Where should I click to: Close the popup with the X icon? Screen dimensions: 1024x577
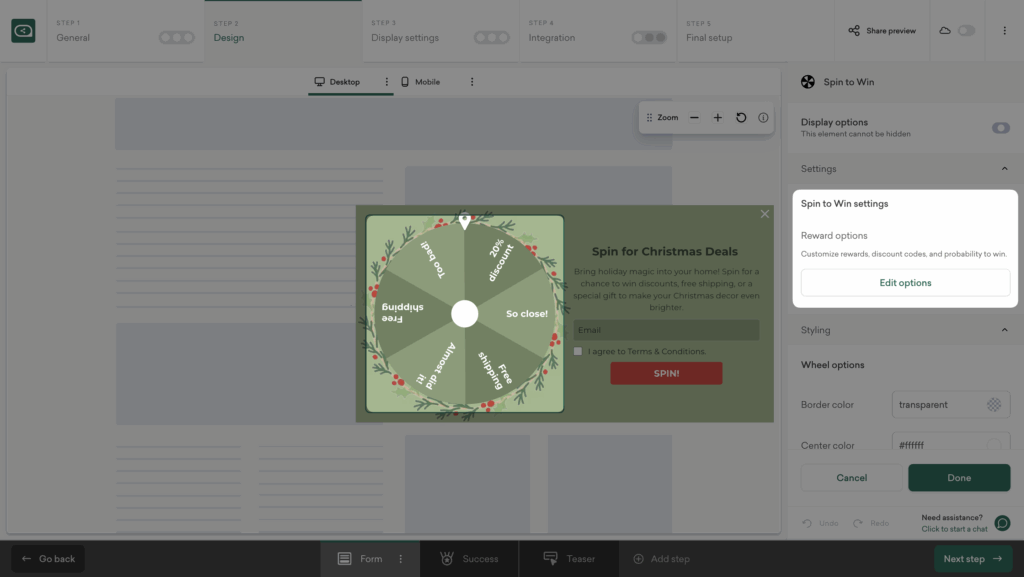pyautogui.click(x=765, y=214)
